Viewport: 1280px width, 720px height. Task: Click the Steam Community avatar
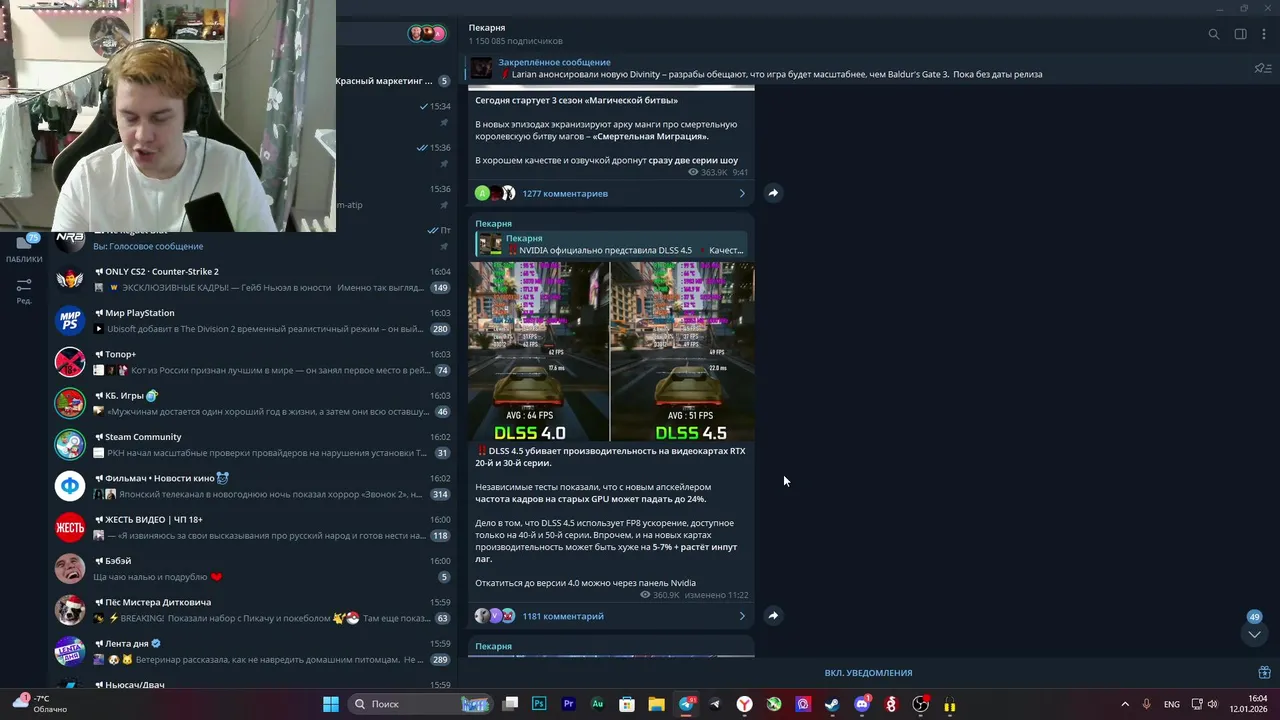click(x=70, y=445)
